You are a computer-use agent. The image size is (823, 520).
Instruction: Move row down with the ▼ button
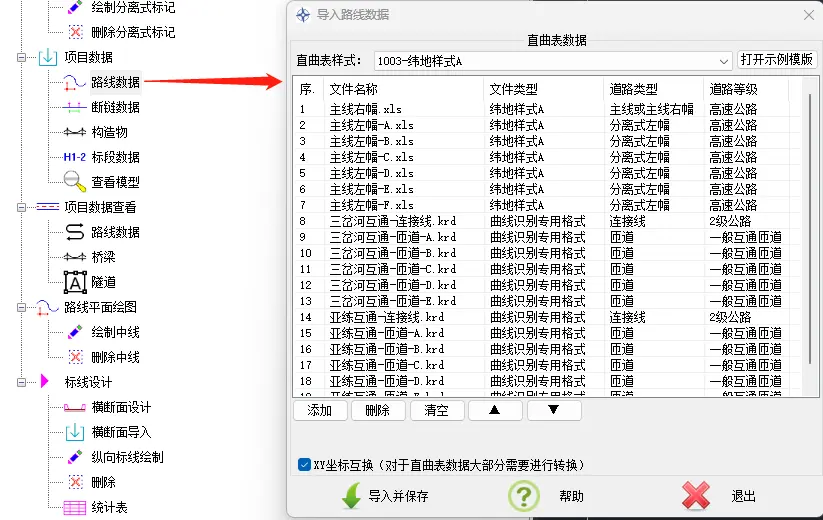tap(553, 410)
